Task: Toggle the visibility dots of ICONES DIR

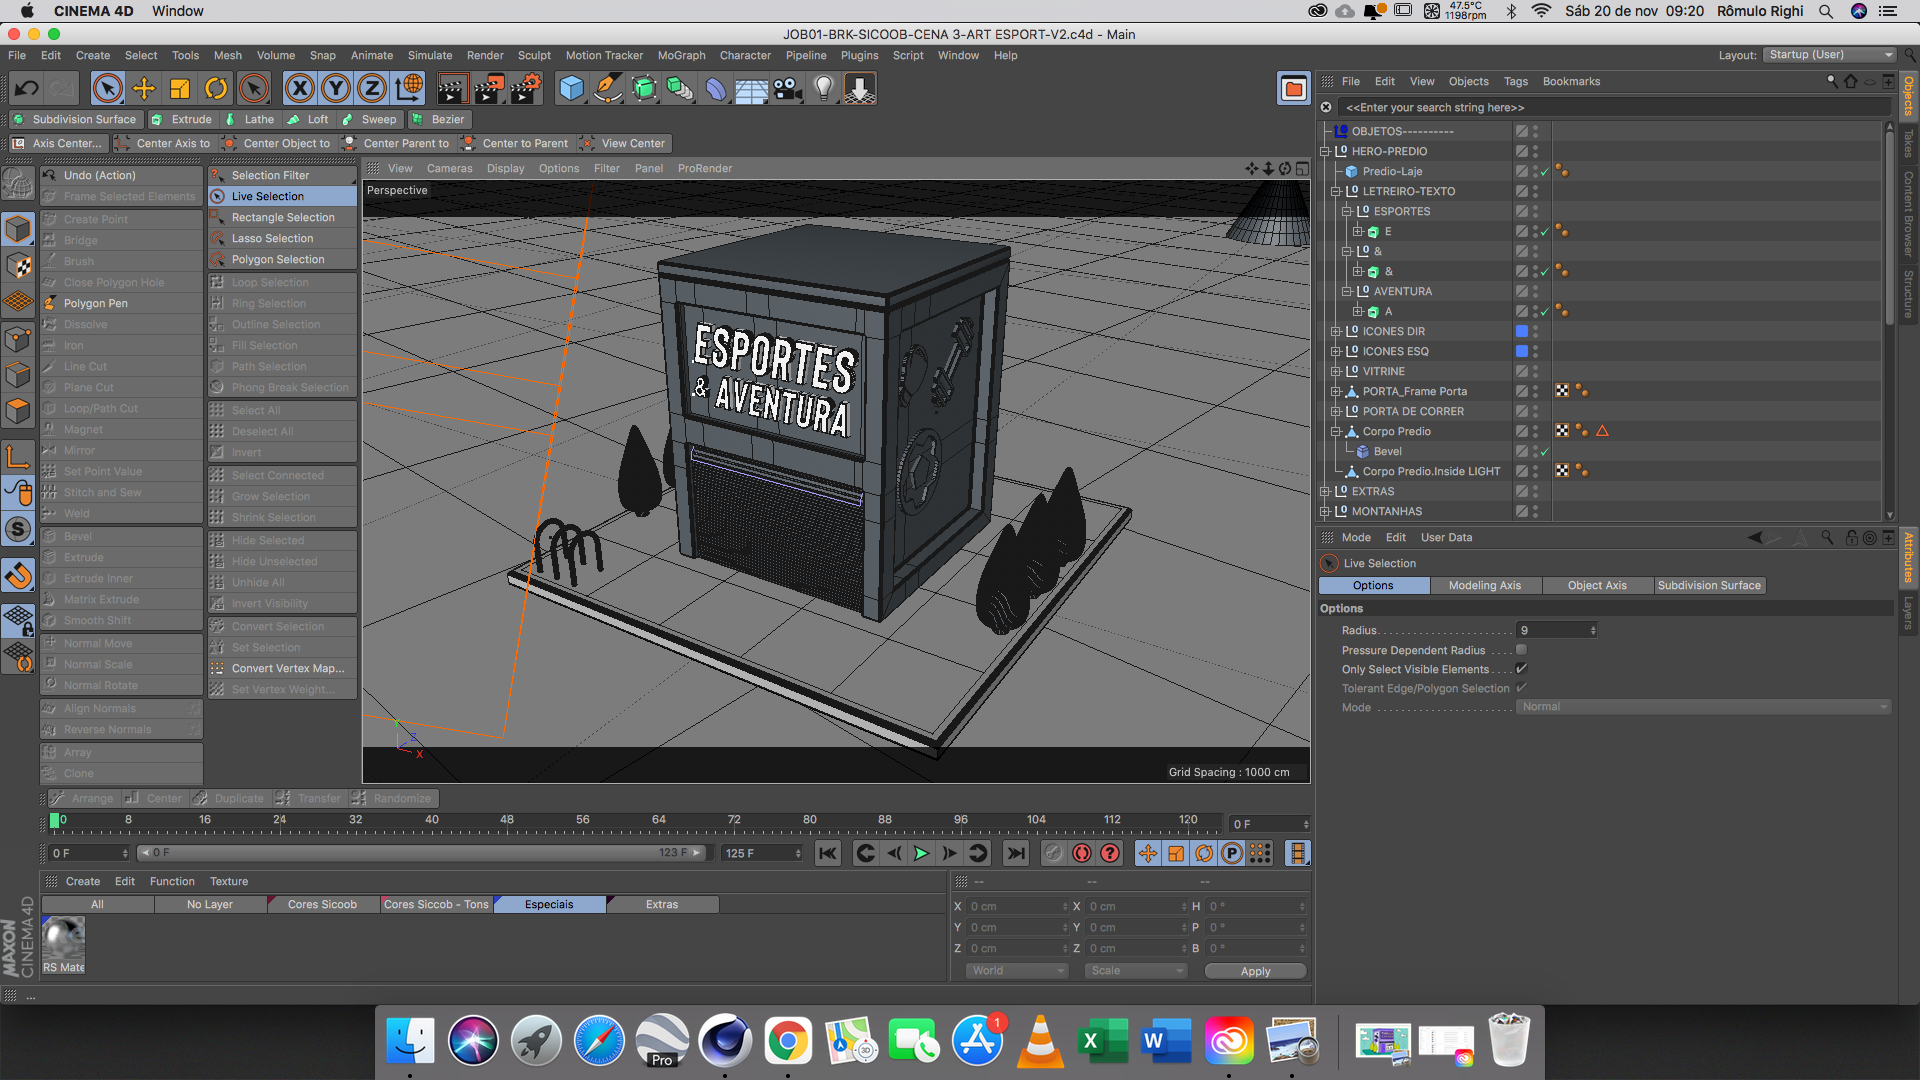Action: (x=1535, y=331)
